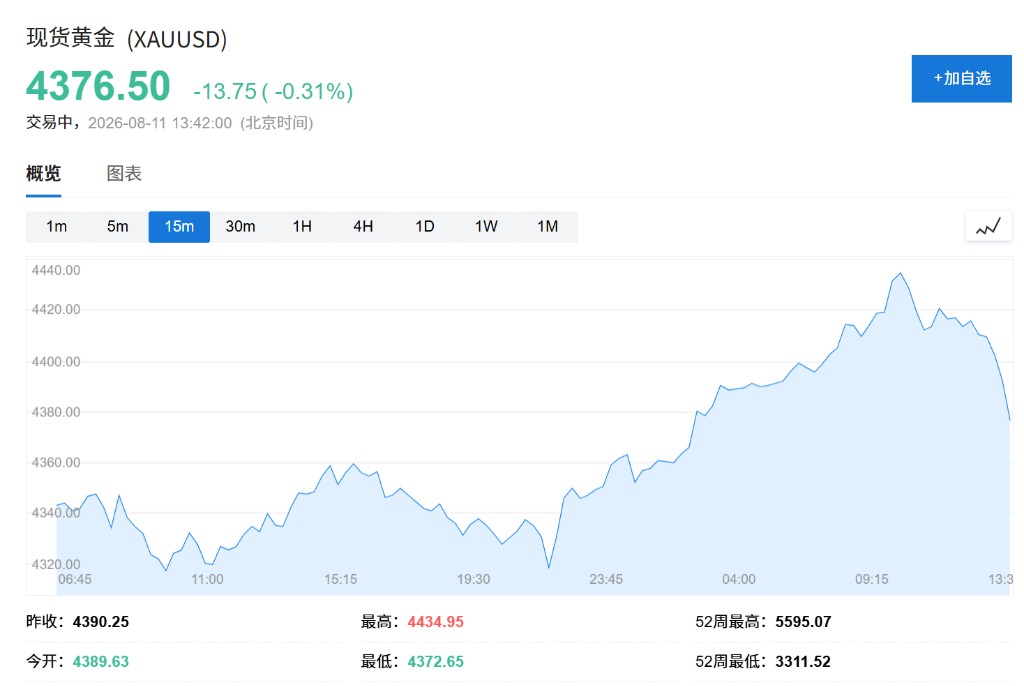Choose the 15m interval button

179,227
